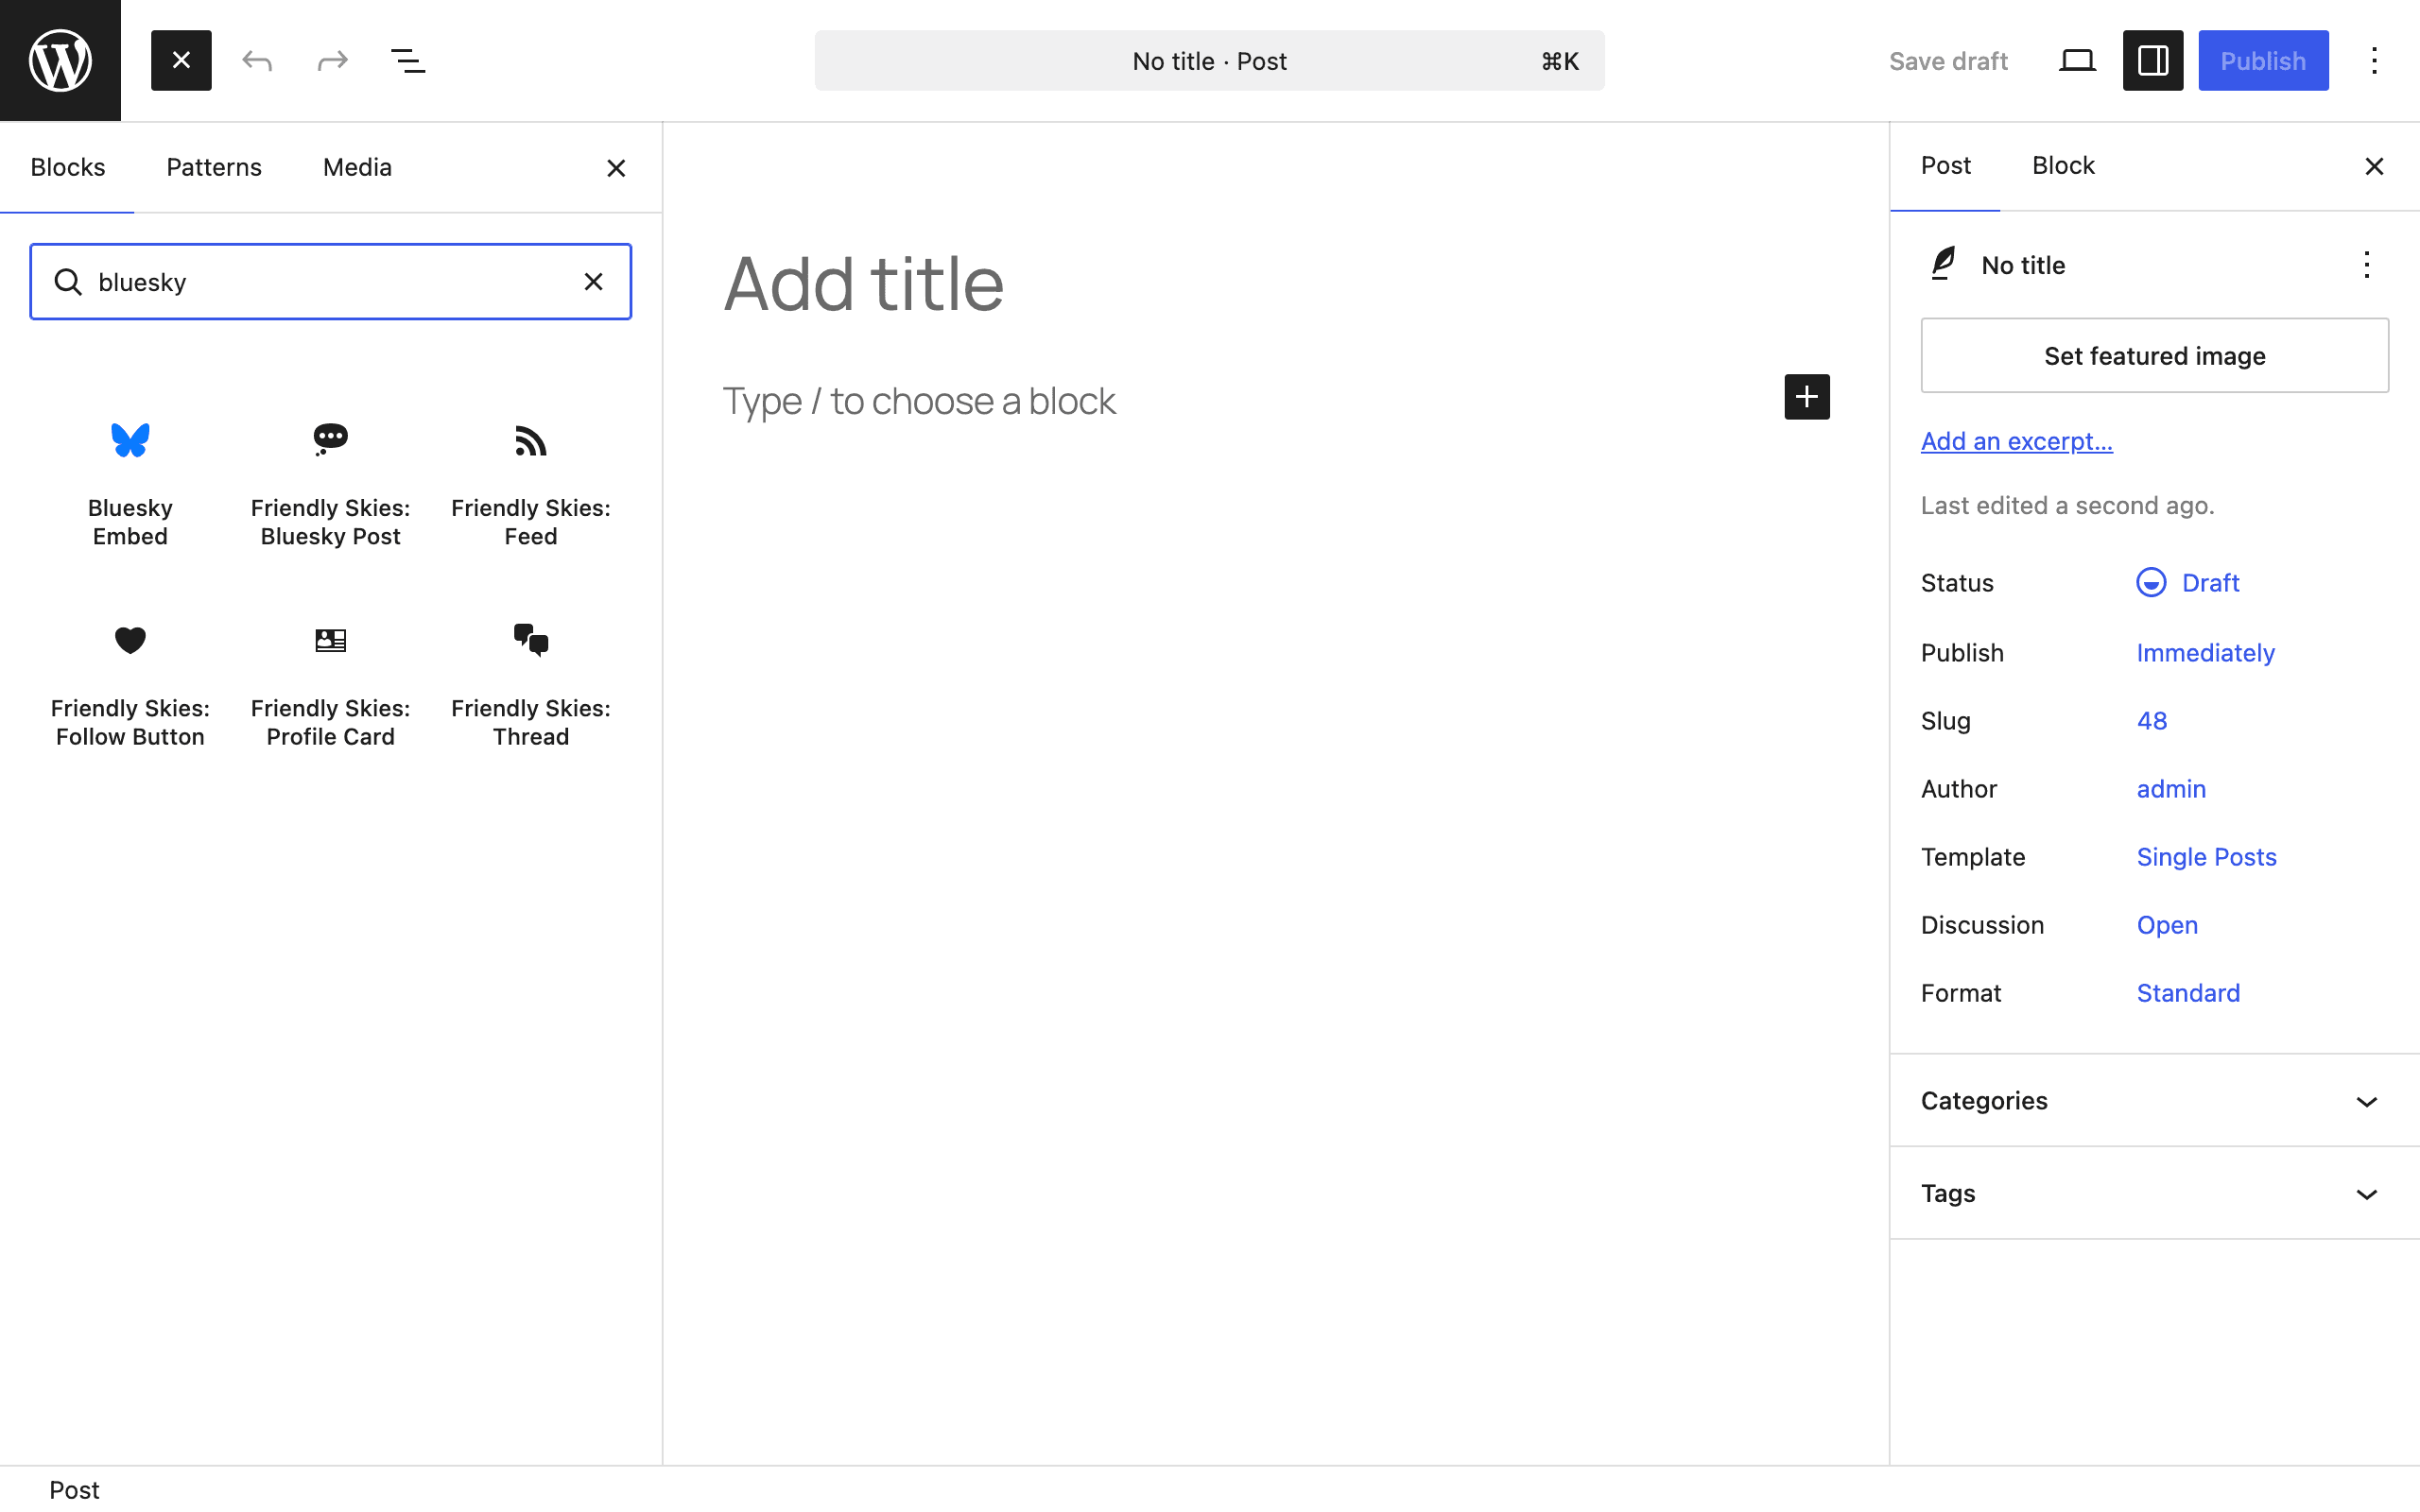Open the command palette titled No title · Post
The image size is (2420, 1512).
pyautogui.click(x=1209, y=60)
